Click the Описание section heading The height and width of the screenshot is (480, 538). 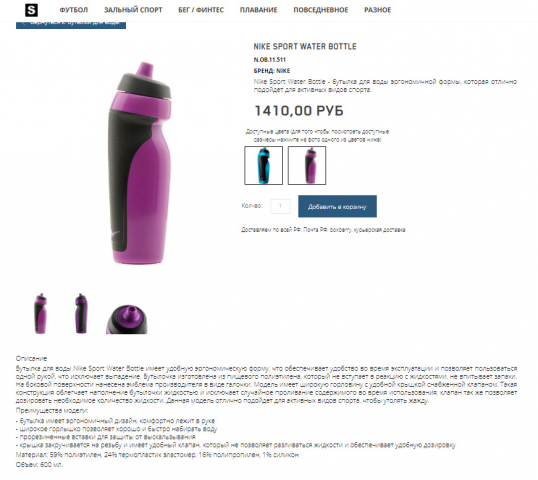[31, 359]
